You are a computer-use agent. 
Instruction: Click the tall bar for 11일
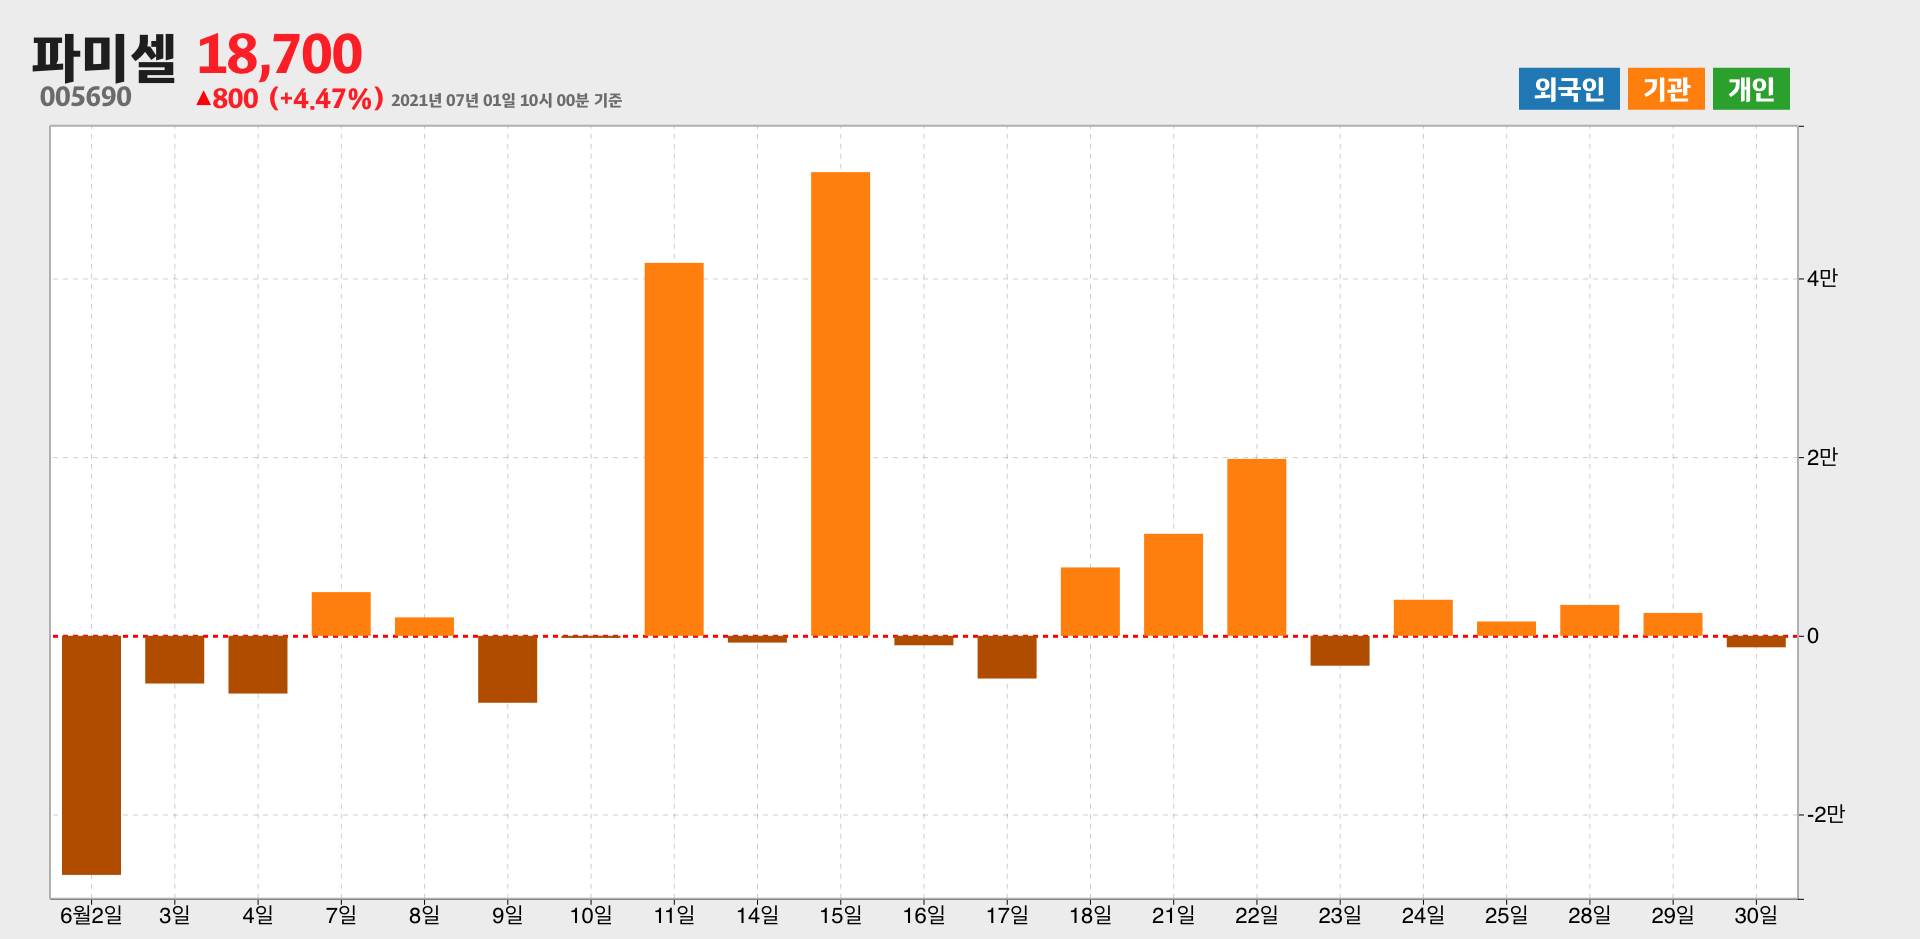[674, 449]
